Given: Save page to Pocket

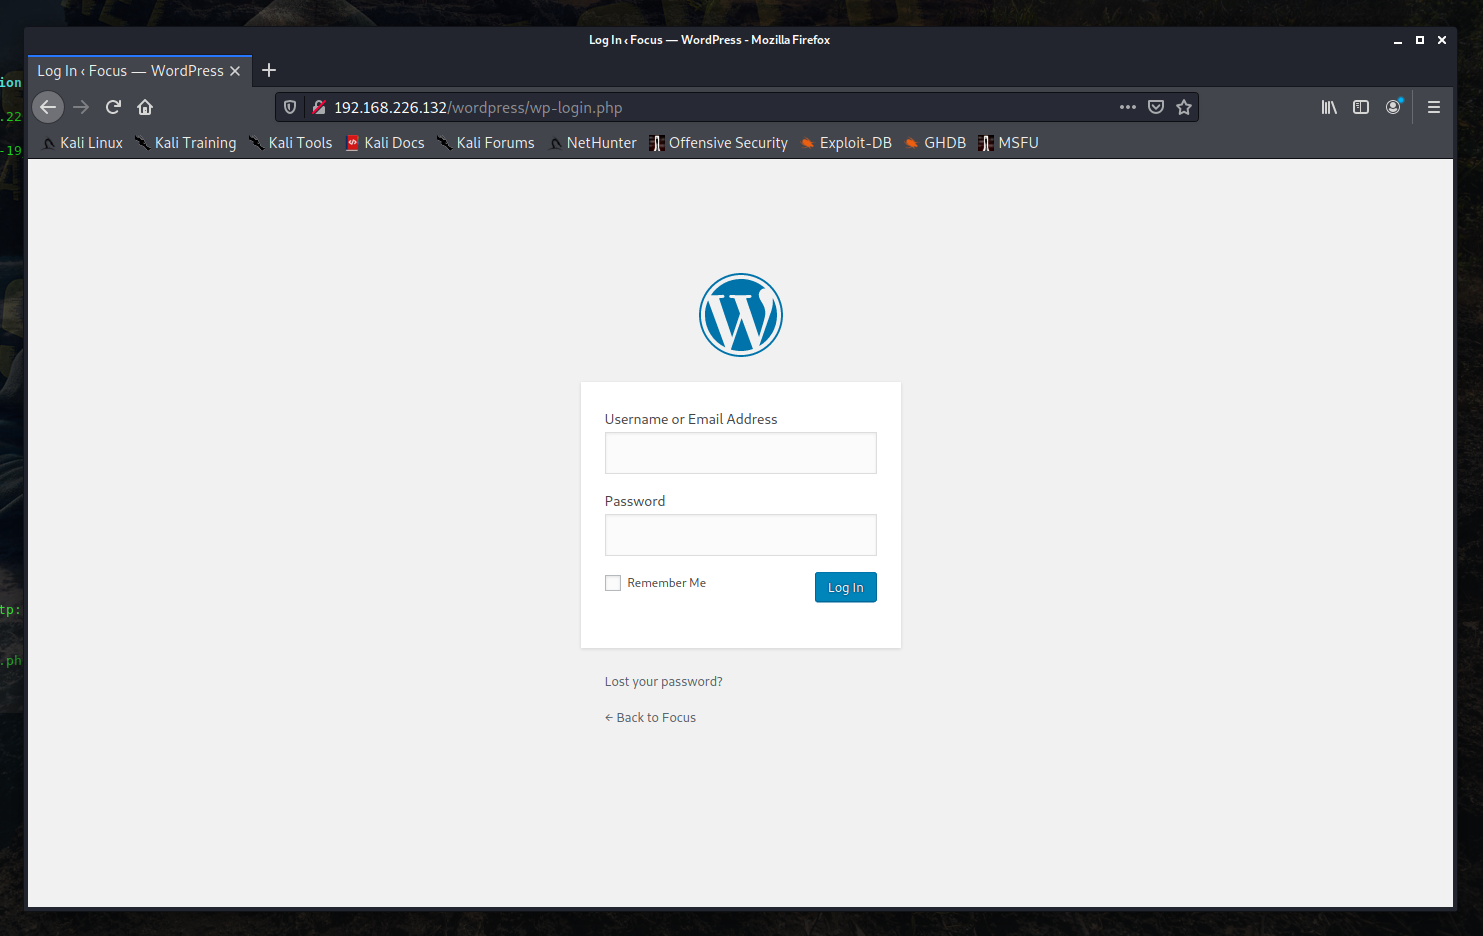Looking at the screenshot, I should coord(1156,107).
